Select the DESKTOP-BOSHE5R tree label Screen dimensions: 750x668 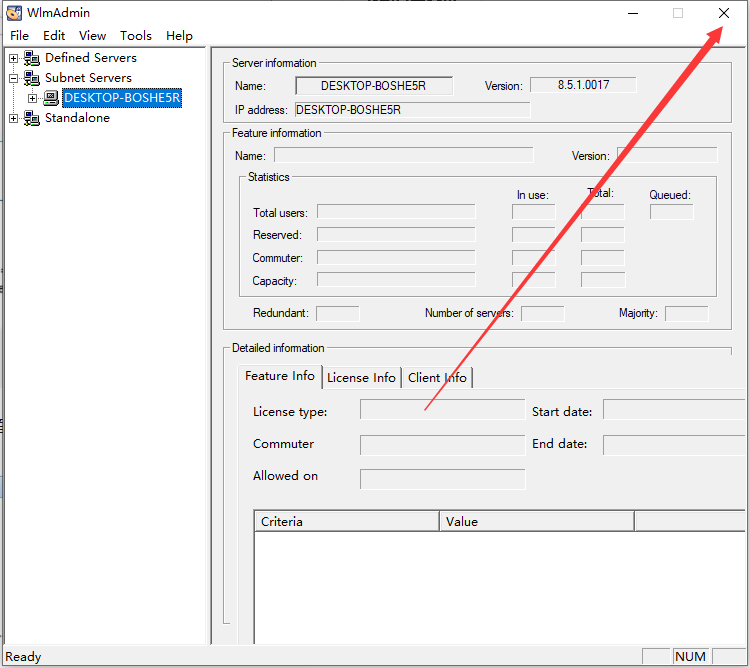[x=122, y=98]
